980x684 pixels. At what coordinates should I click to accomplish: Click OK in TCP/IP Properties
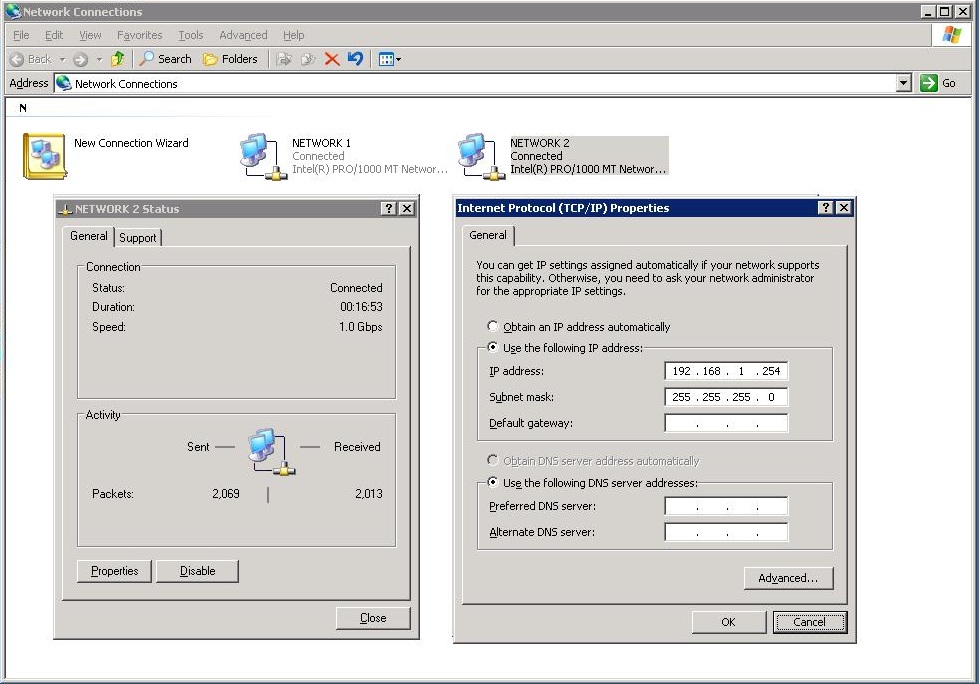pos(729,622)
